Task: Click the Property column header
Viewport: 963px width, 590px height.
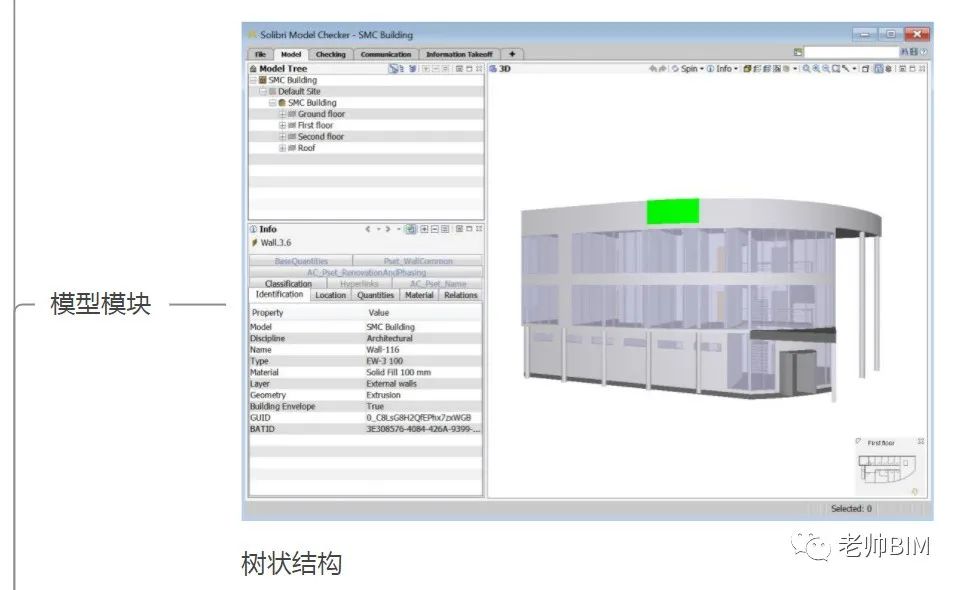Action: 268,312
